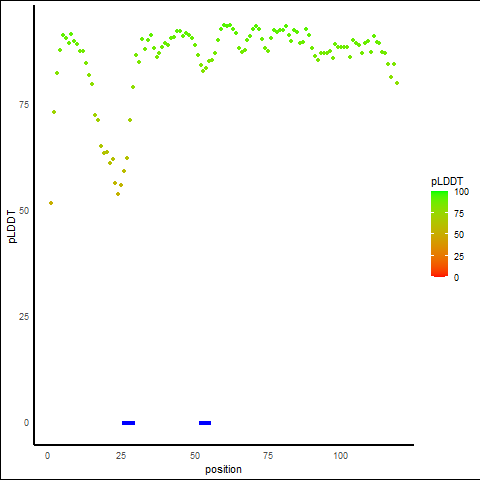Click the right blue bar near position 53
This screenshot has width=480, height=480.
tap(205, 423)
